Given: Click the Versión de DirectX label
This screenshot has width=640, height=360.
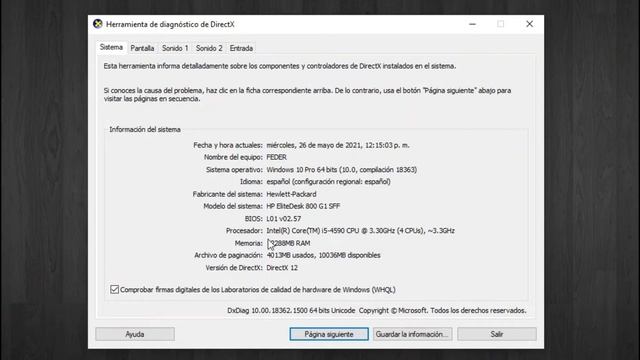Looking at the screenshot, I should click(x=234, y=268).
